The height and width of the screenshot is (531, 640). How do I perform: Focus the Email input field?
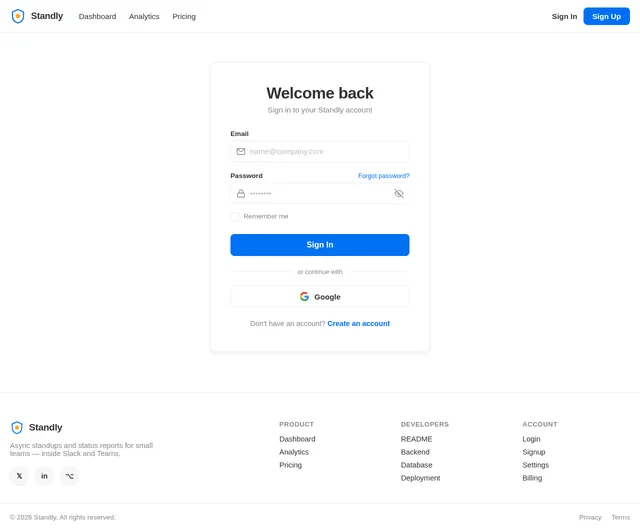point(320,151)
